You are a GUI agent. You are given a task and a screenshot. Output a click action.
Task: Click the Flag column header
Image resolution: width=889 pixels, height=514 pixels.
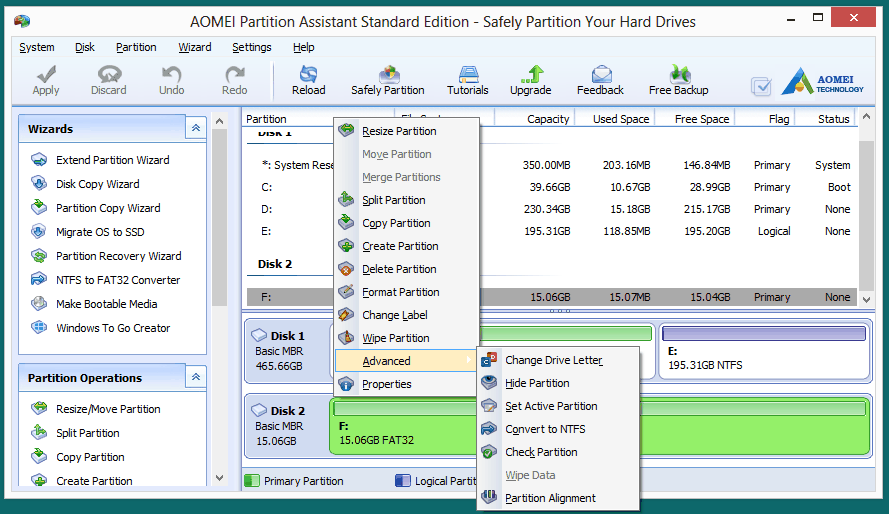click(x=765, y=118)
